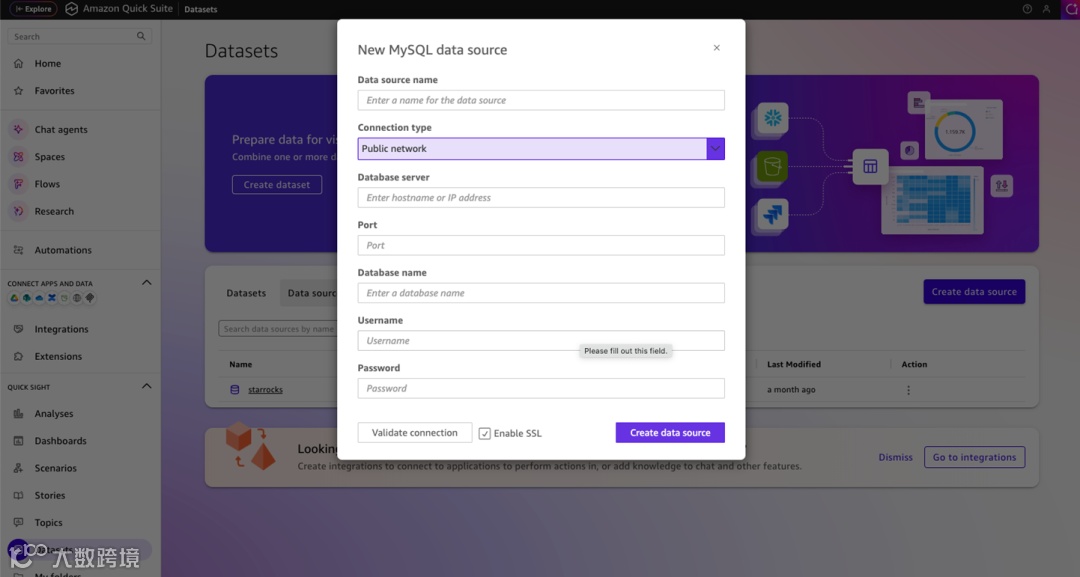1080x577 pixels.
Task: Click the purple chat icon at top right
Action: coord(1071,9)
